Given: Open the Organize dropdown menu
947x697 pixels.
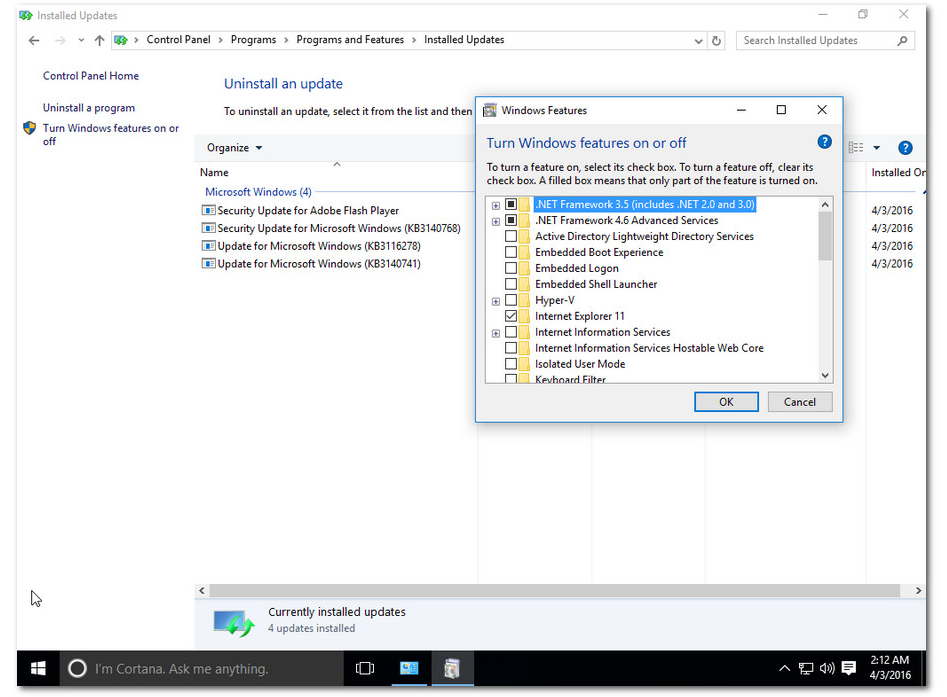Looking at the screenshot, I should [234, 148].
